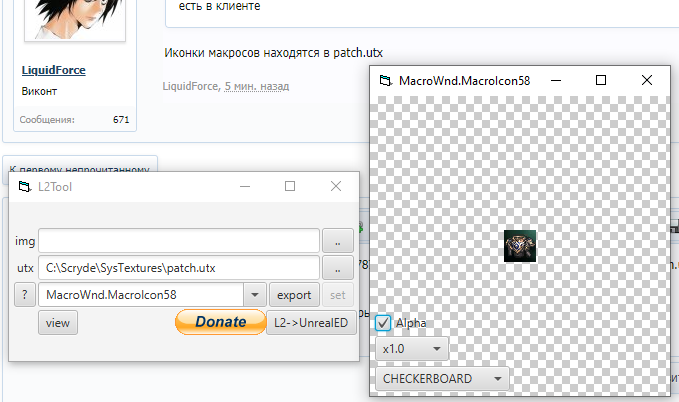This screenshot has height=402, width=679.
Task: Click LiquidForce's avatar image
Action: click(73, 20)
